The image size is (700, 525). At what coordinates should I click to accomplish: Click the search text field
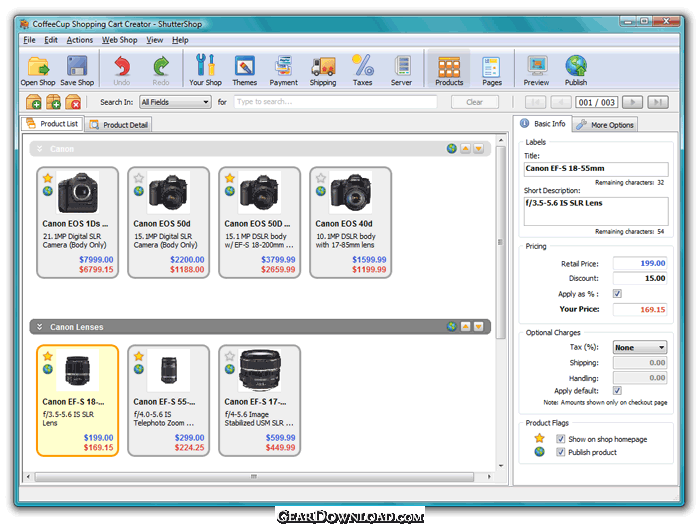click(335, 102)
